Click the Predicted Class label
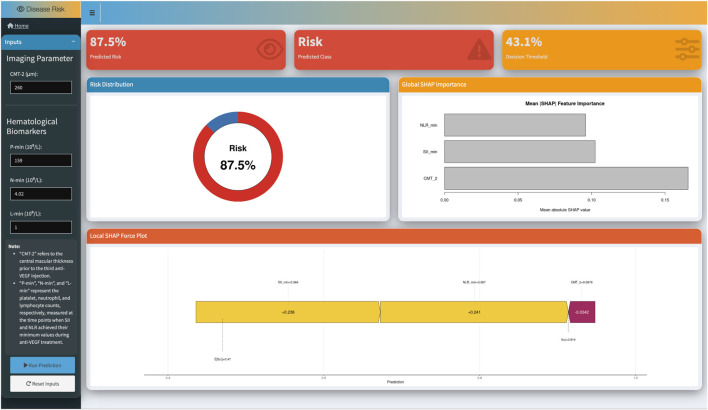708x410 pixels. 315,57
